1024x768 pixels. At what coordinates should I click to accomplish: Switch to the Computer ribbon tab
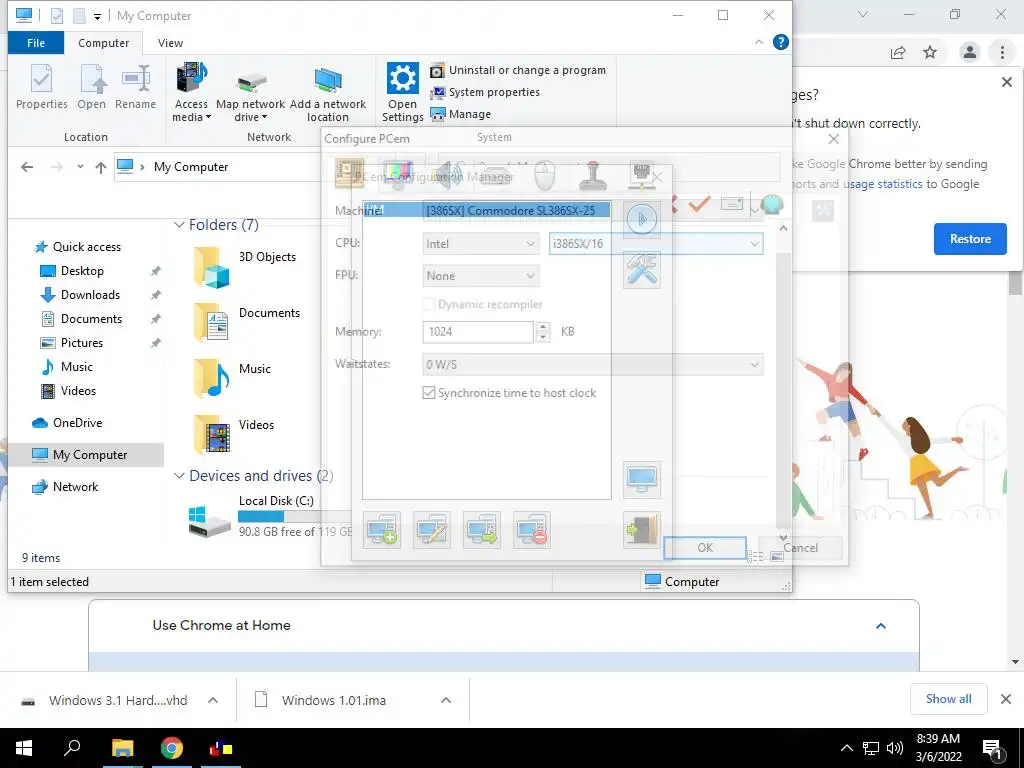point(103,43)
